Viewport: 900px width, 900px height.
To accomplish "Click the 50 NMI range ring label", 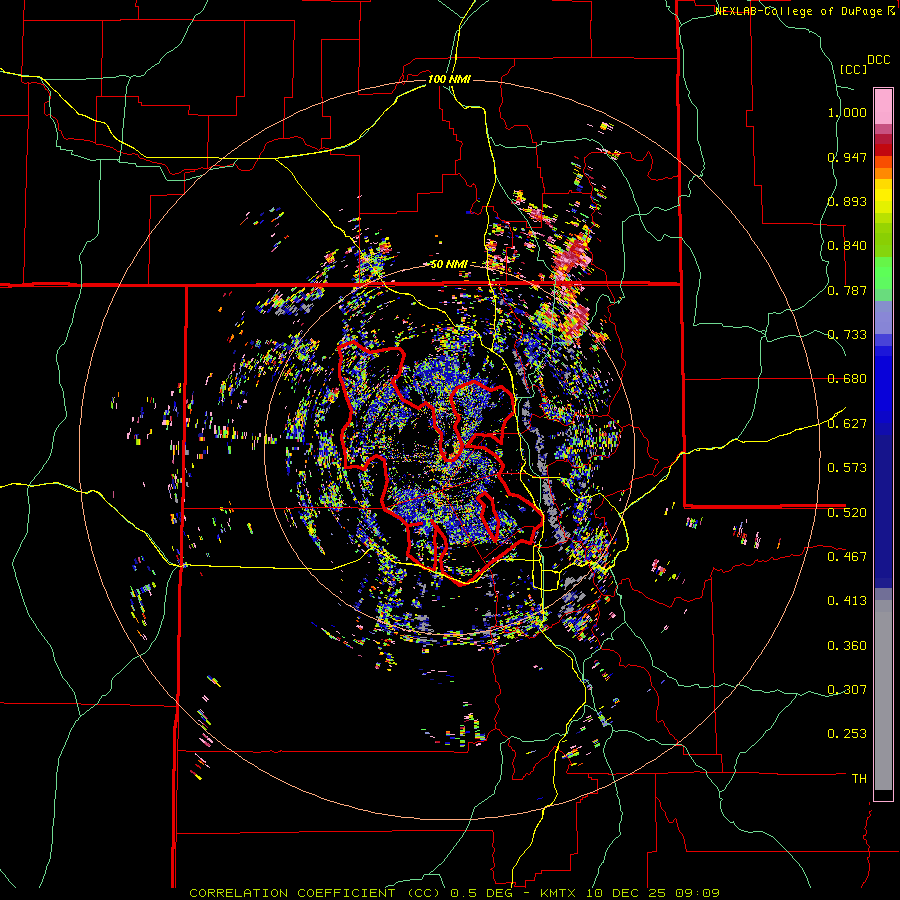I will [x=449, y=264].
